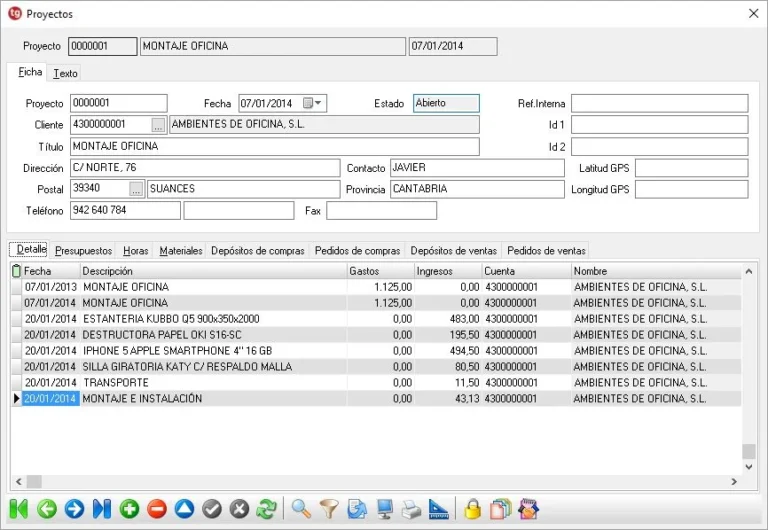This screenshot has width=768, height=530.
Task: Click the Estado field showing Abierto
Action: [x=446, y=103]
